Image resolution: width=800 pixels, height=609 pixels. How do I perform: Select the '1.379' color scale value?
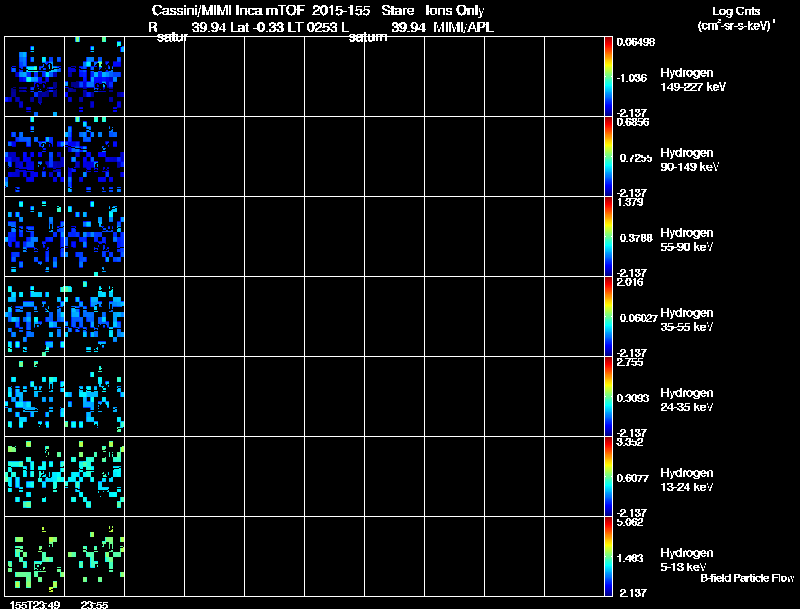630,202
